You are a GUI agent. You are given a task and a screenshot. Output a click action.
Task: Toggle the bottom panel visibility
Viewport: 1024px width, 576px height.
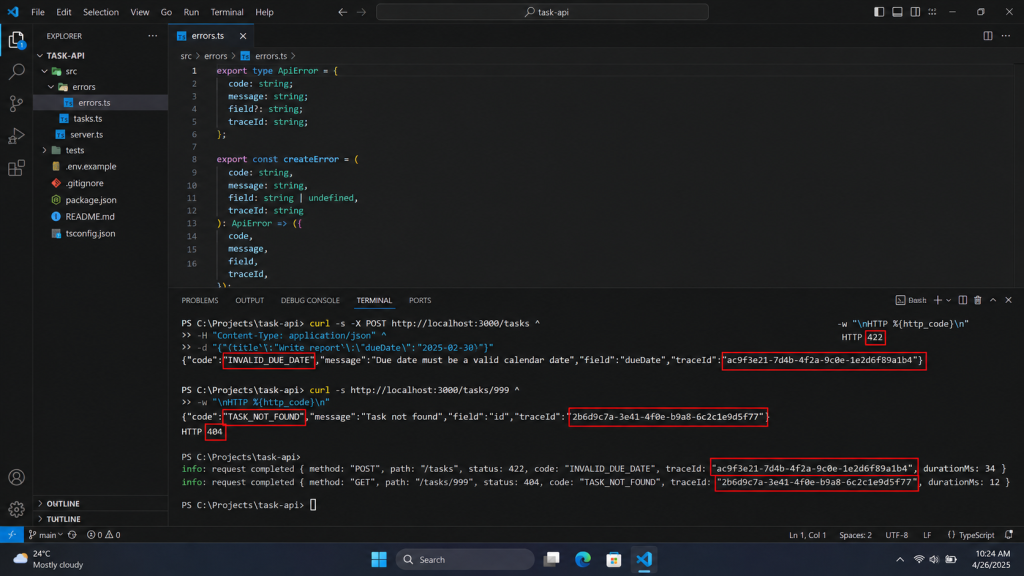point(897,12)
